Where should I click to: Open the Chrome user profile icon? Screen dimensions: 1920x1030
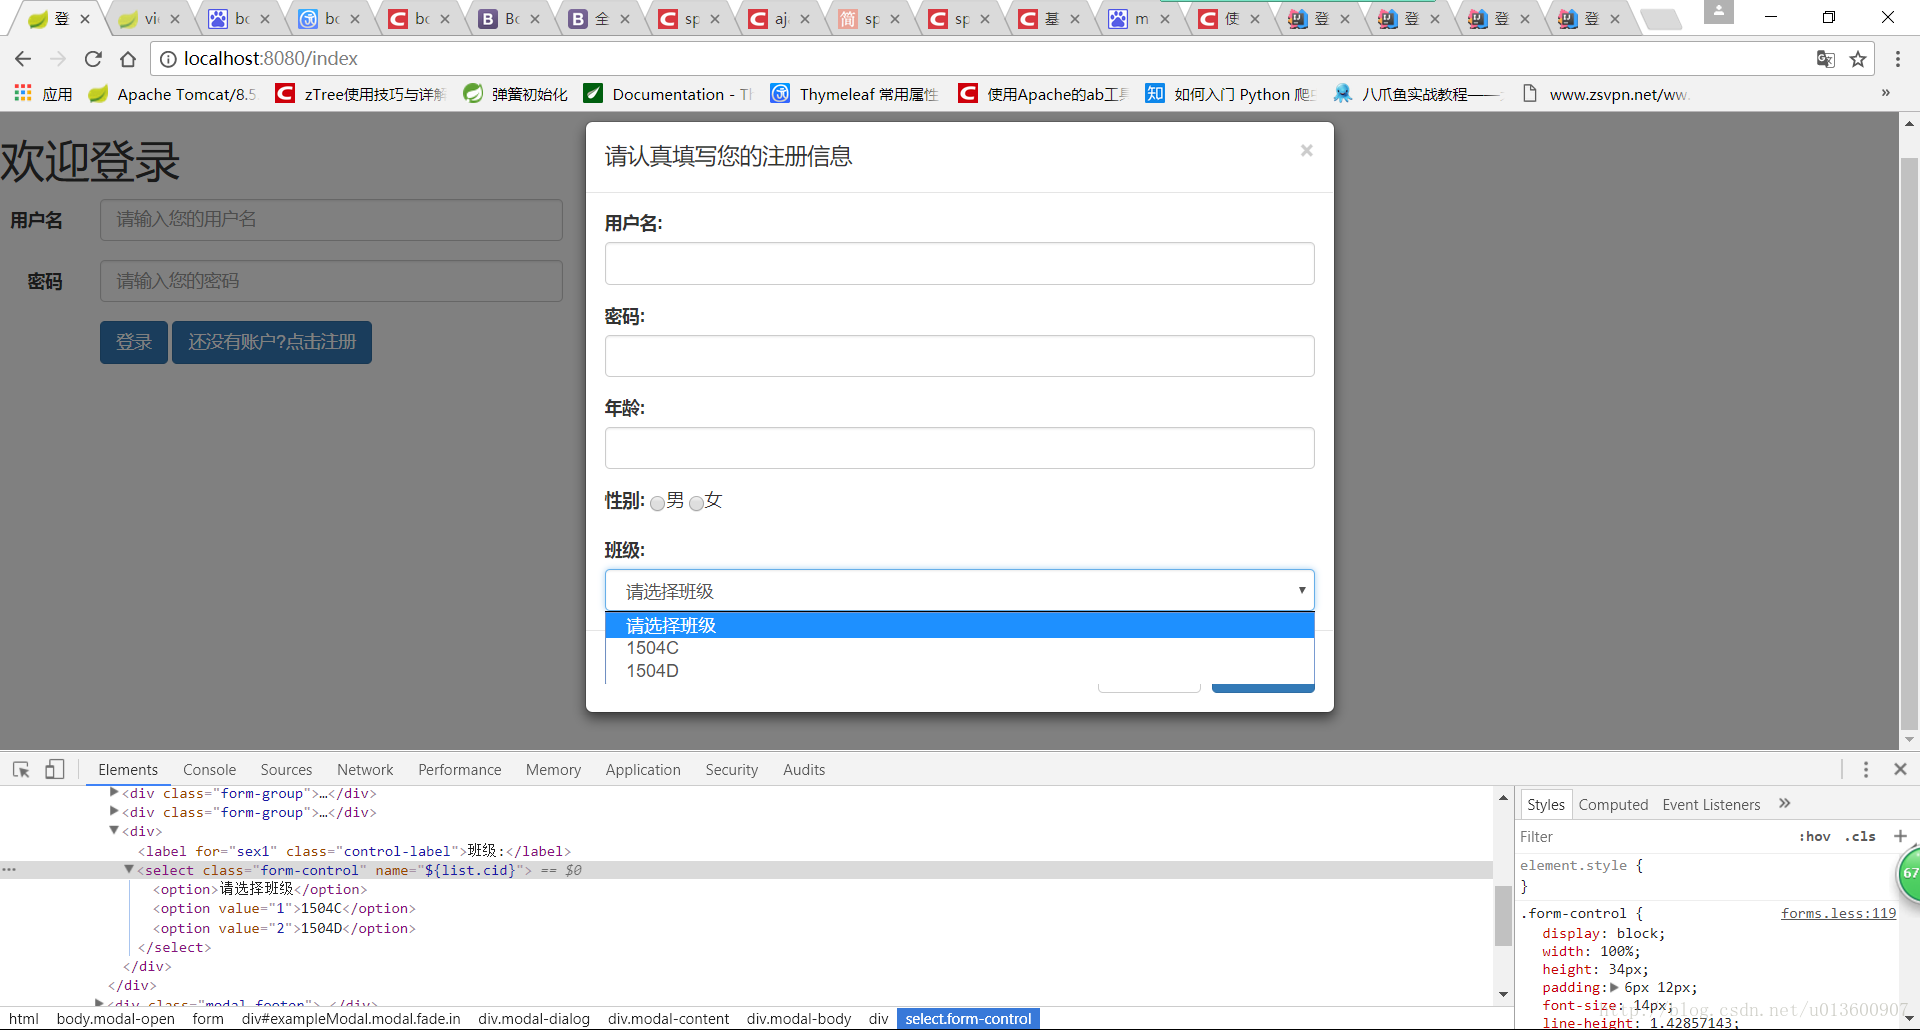[x=1718, y=12]
